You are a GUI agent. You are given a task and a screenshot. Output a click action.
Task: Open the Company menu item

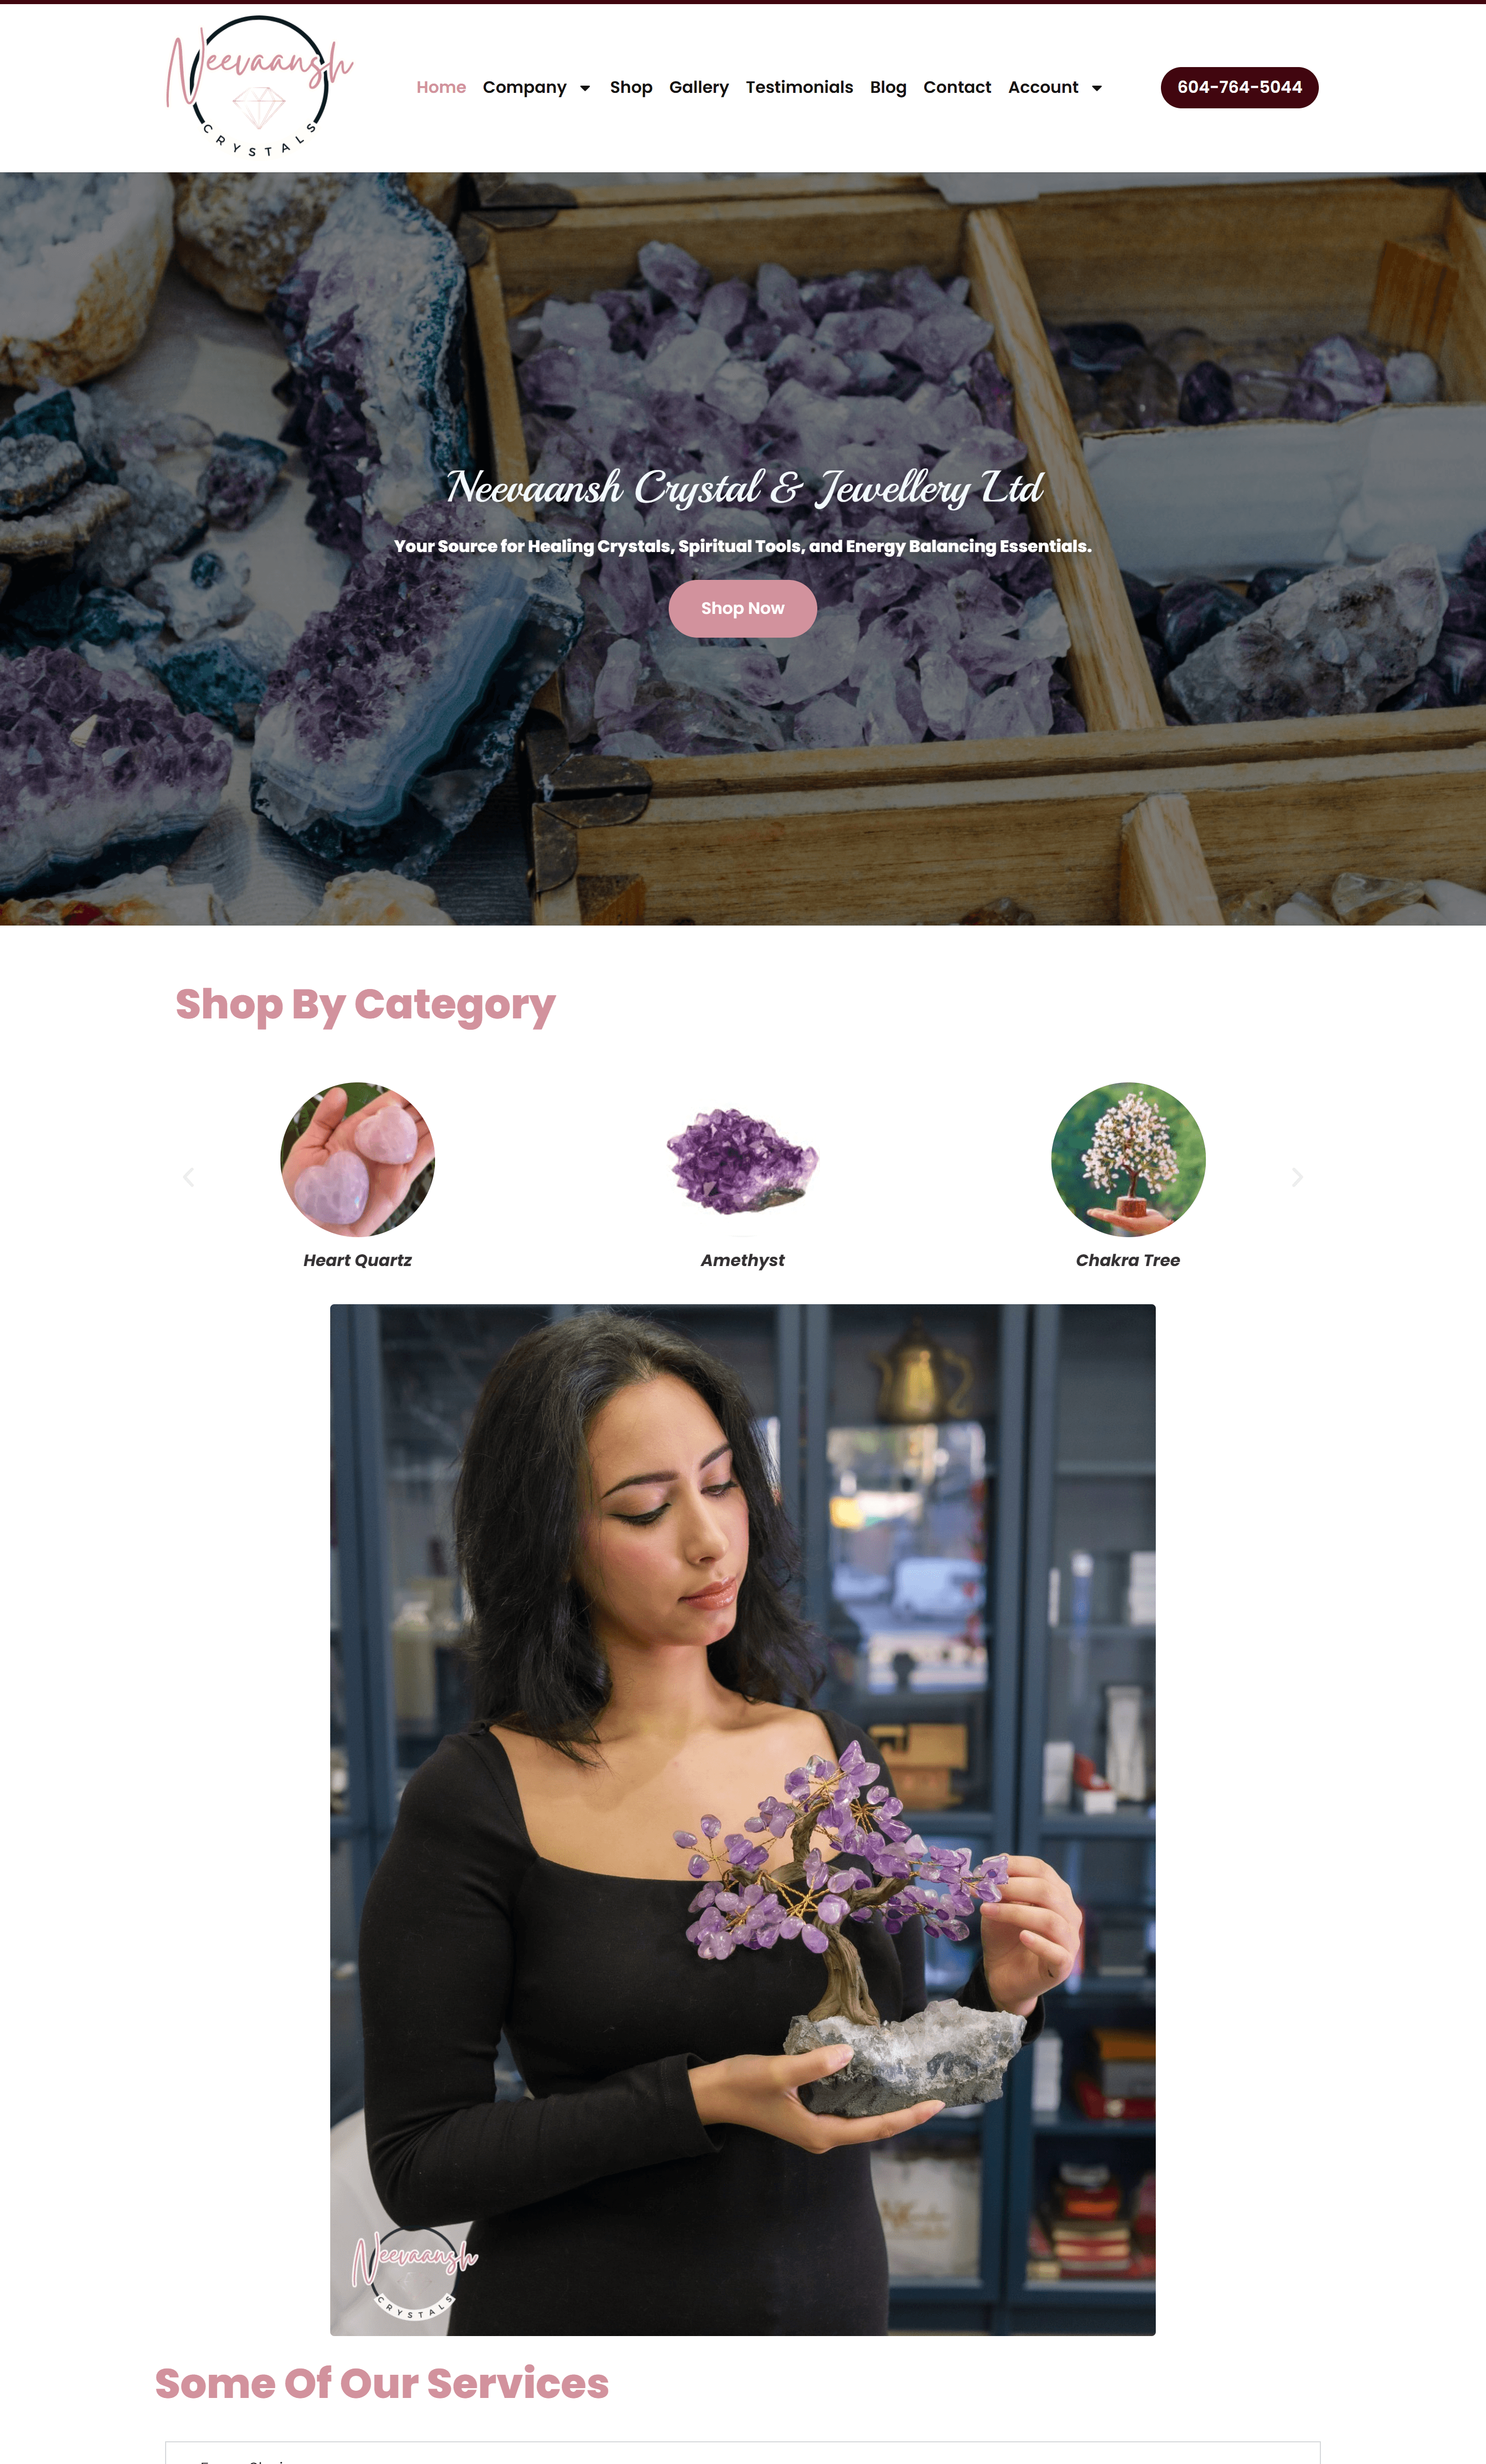pos(524,87)
